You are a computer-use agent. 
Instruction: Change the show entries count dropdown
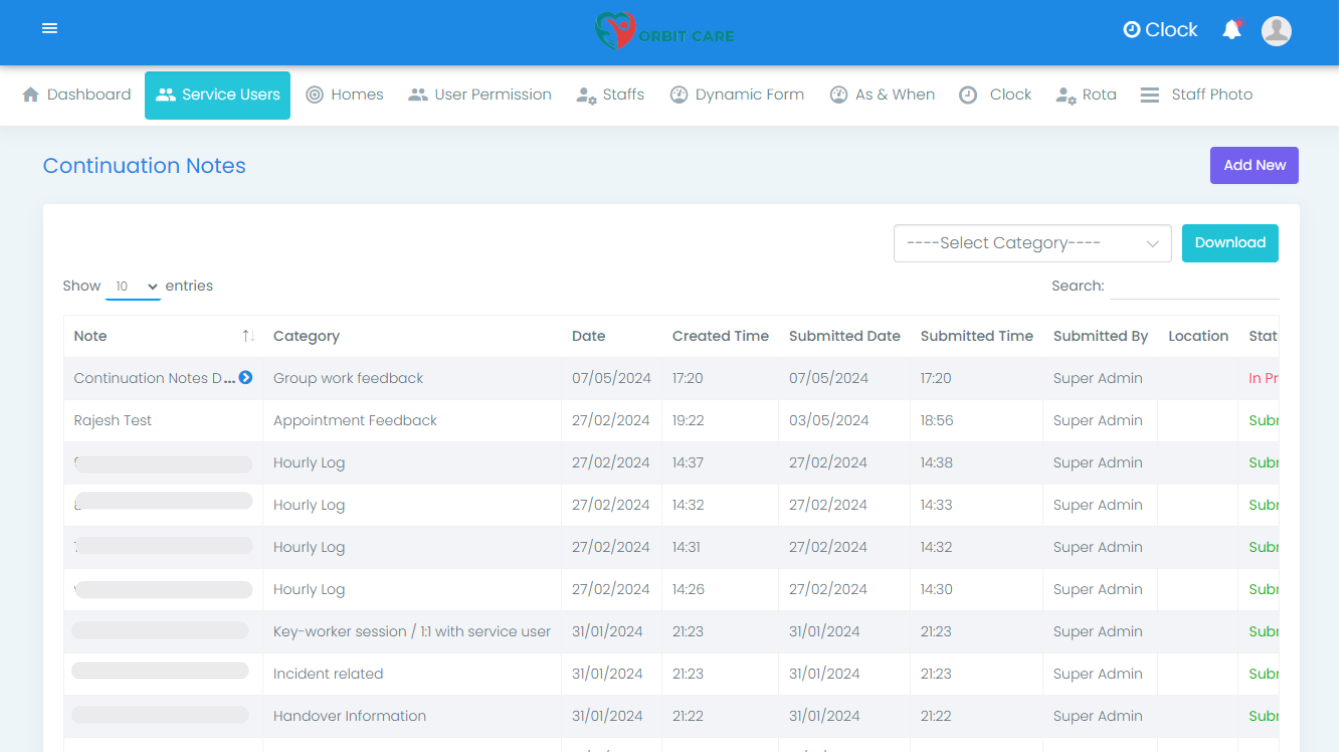tap(133, 286)
